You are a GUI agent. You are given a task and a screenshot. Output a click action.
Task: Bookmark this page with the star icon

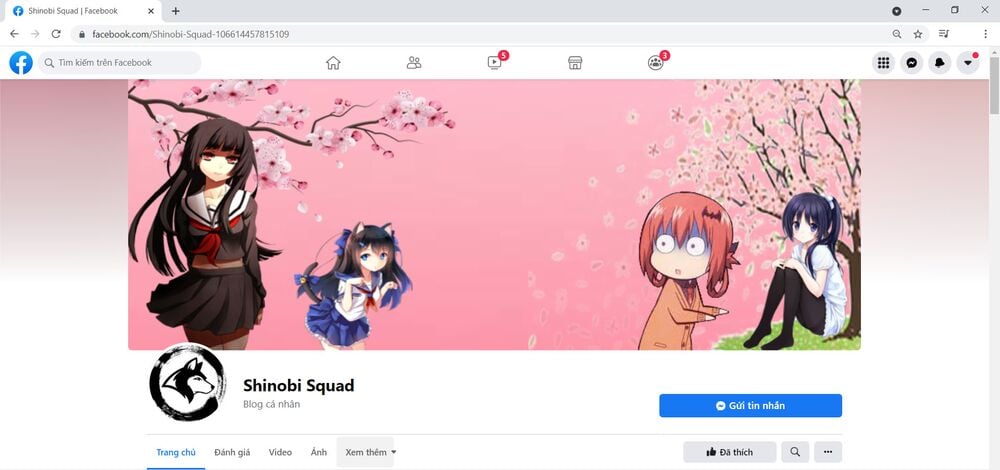tap(918, 34)
